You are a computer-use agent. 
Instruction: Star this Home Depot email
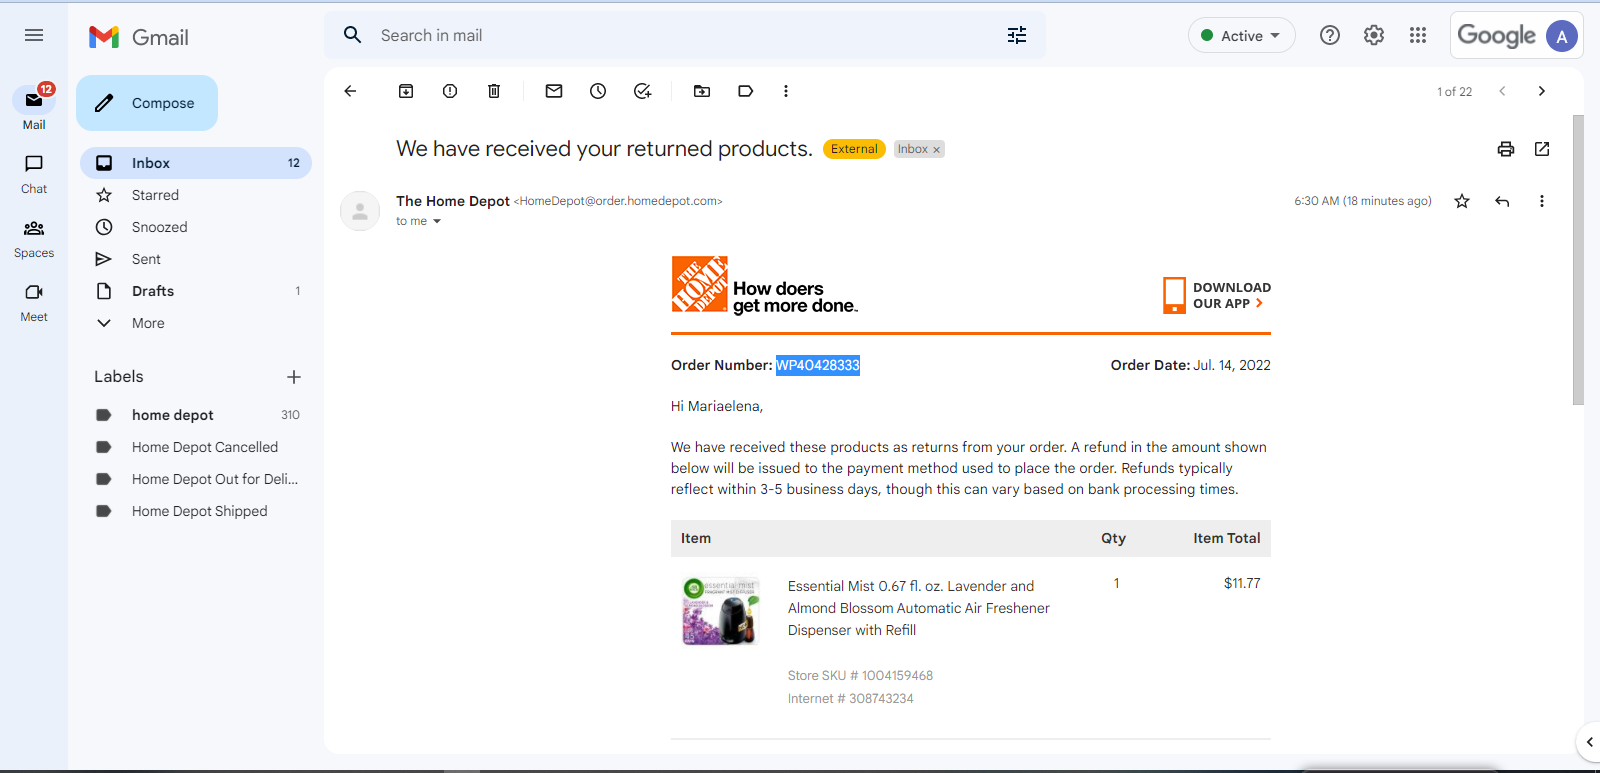click(x=1462, y=201)
